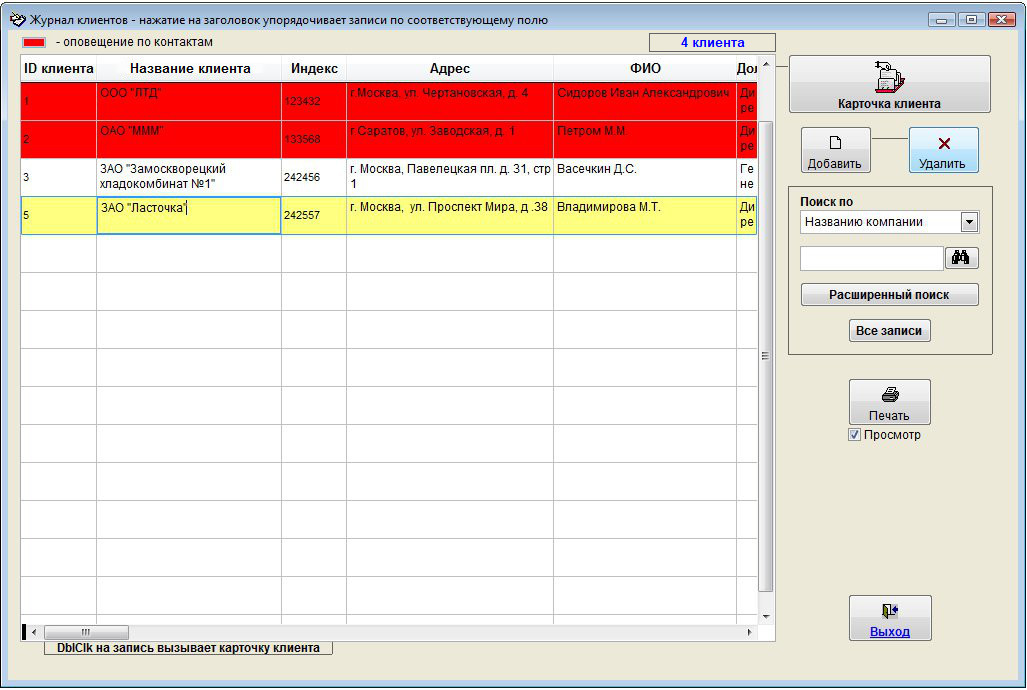1027x690 pixels.
Task: Expand the Поиск по dropdown arrow
Action: click(969, 222)
